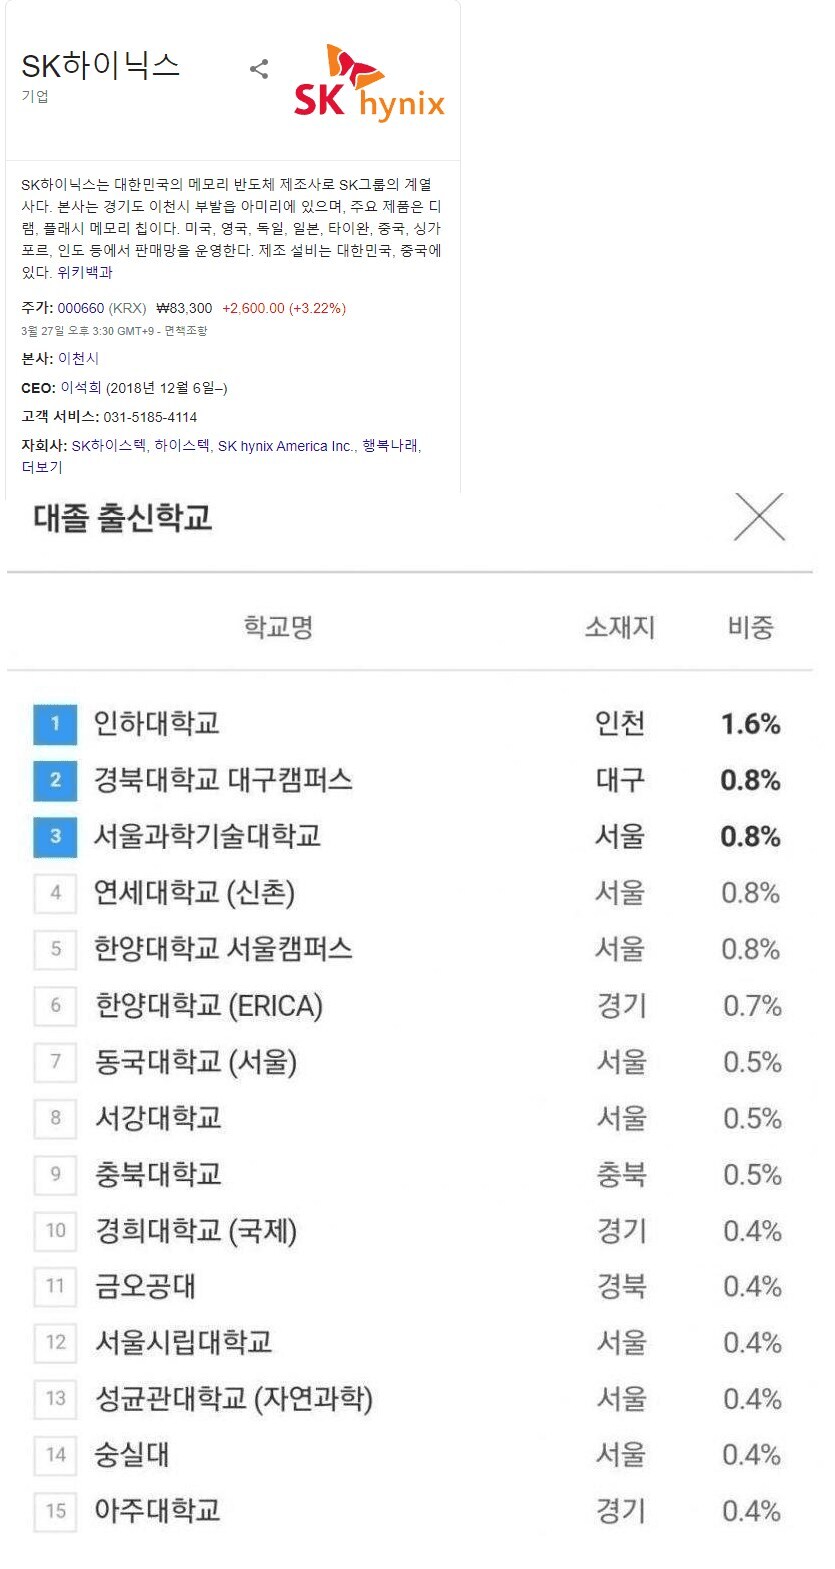Viewport: 835px width, 1569px height.
Task: Select rank badge 2 beside 경북대학교 대구캠퍼스
Action: click(56, 781)
